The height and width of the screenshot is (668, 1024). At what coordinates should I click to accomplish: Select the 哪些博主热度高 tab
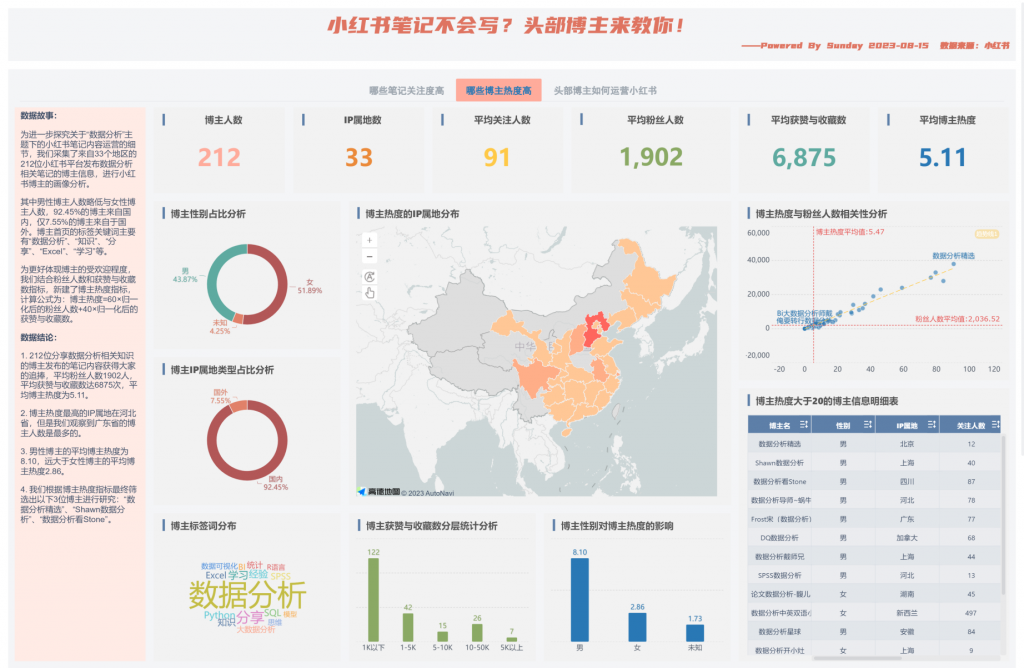499,91
